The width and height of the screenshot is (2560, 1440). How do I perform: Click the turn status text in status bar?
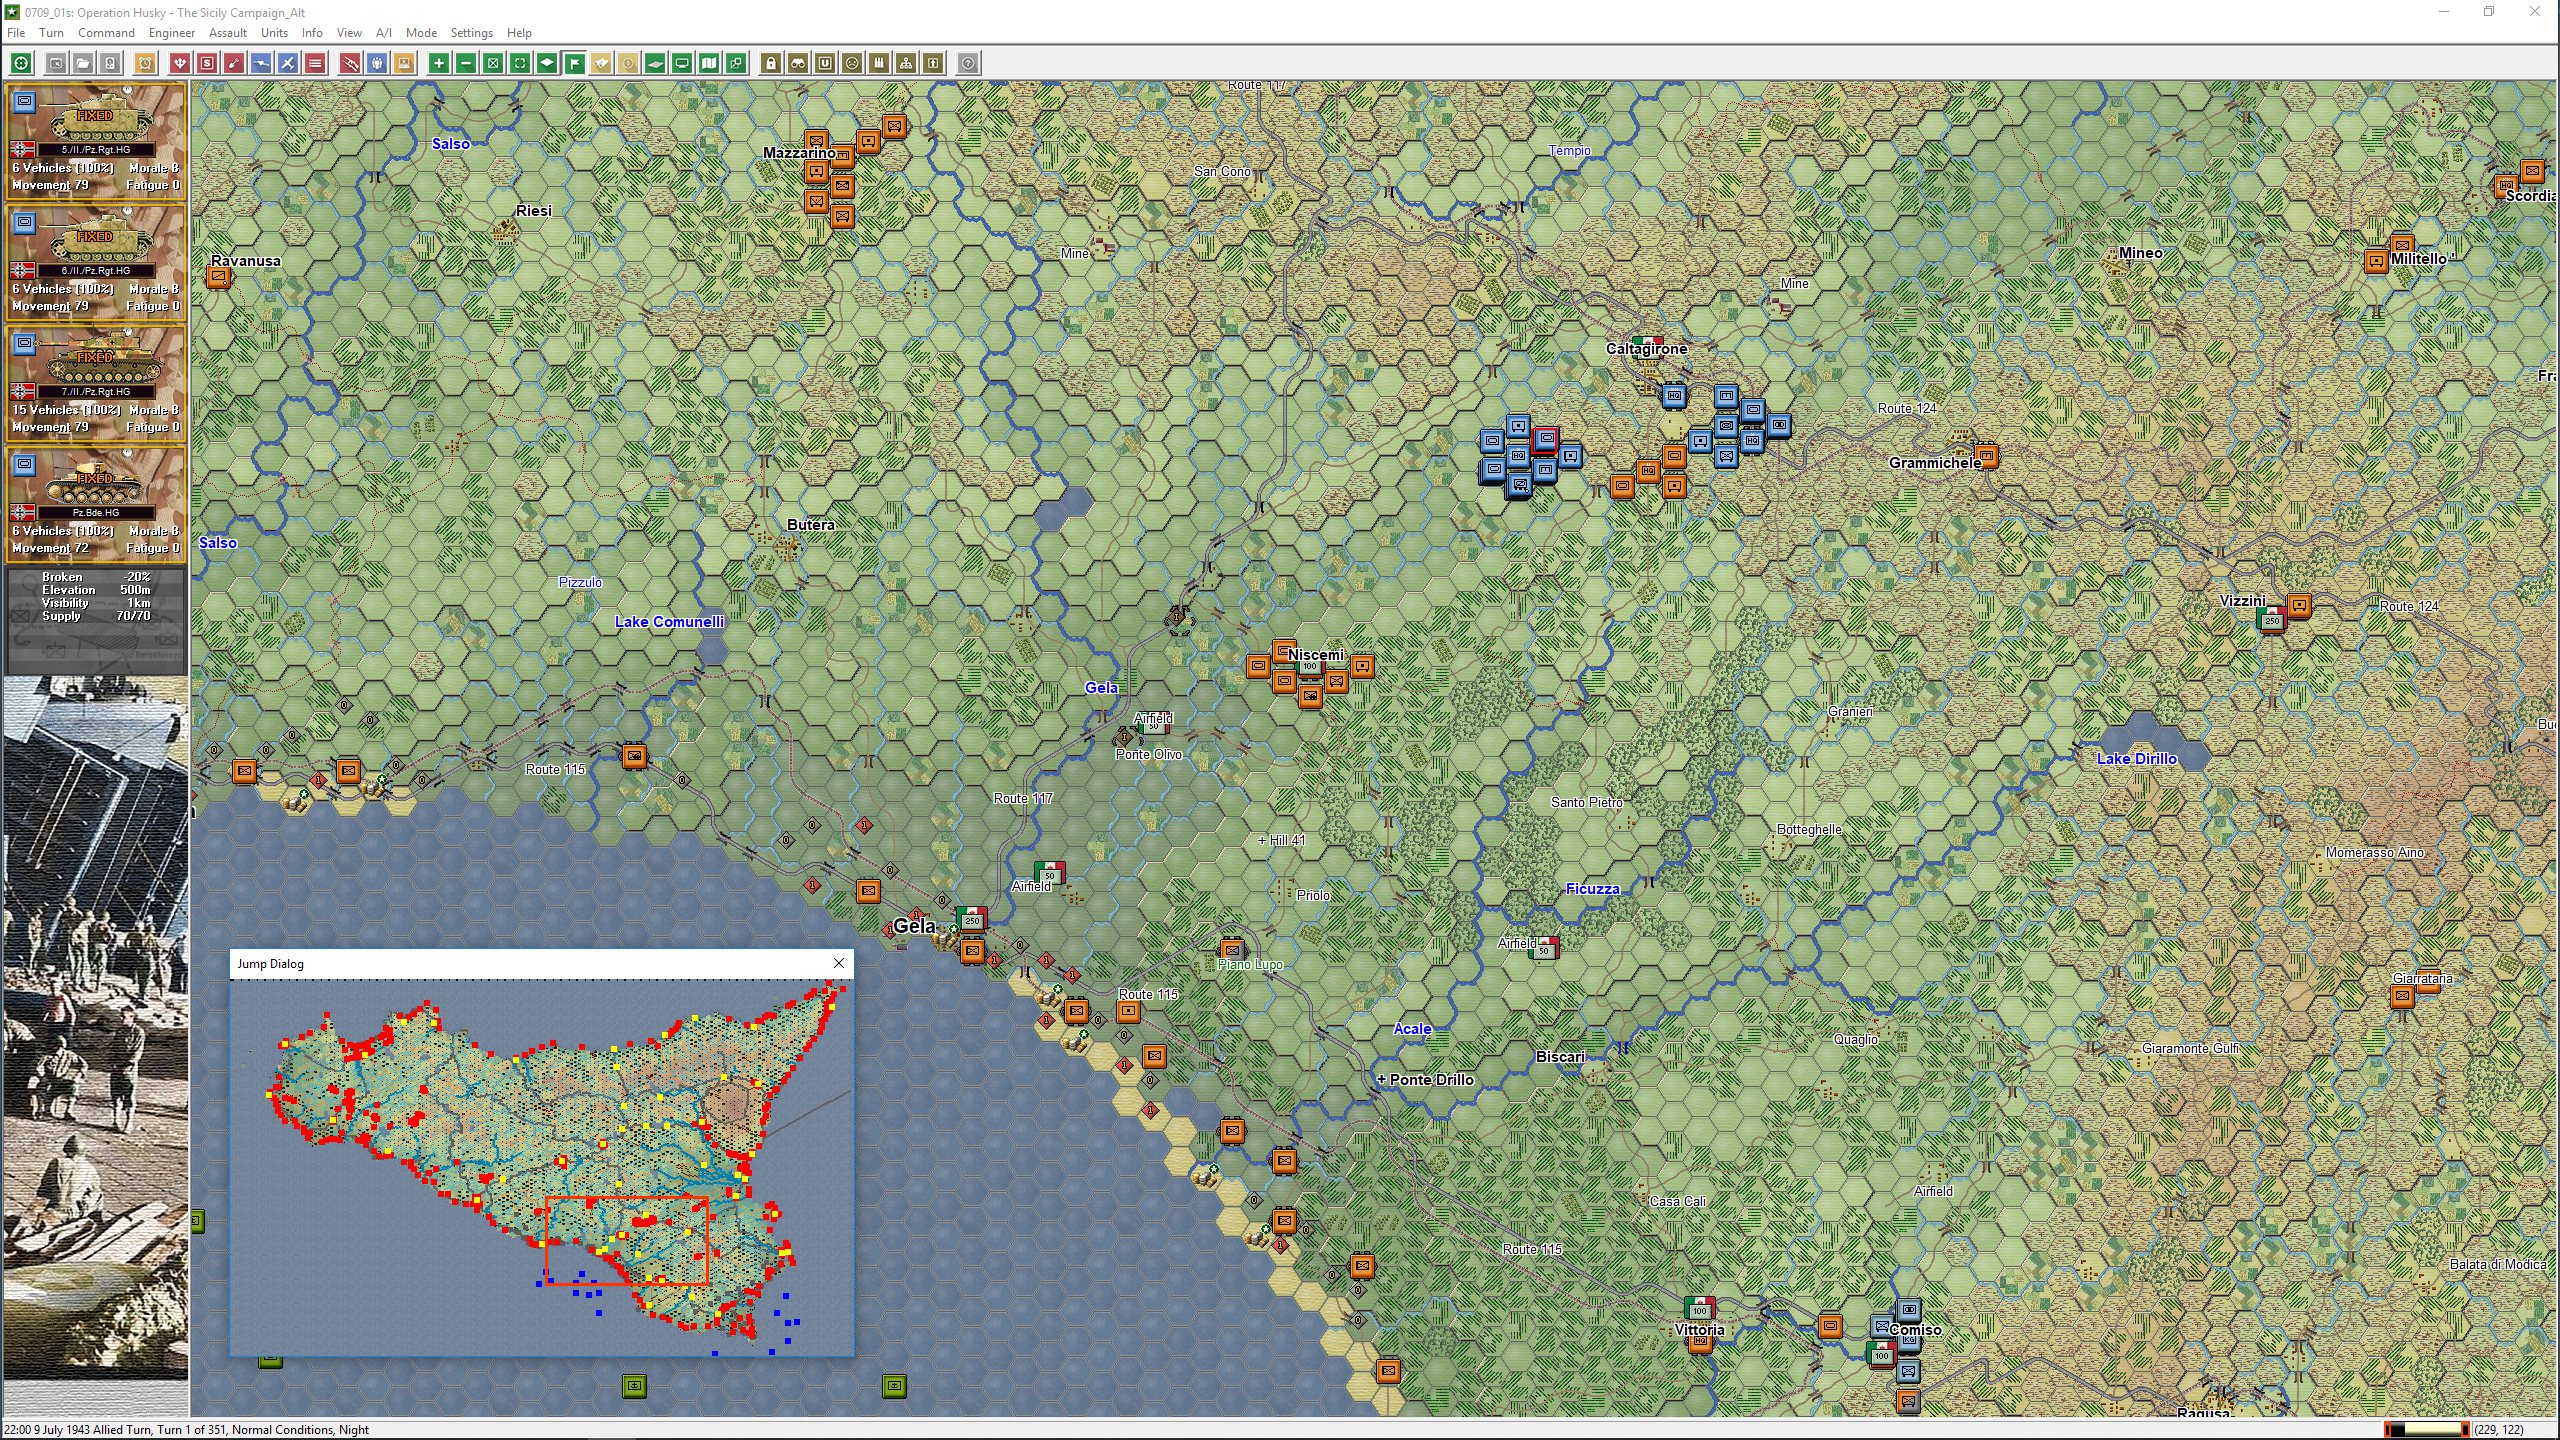[x=186, y=1430]
